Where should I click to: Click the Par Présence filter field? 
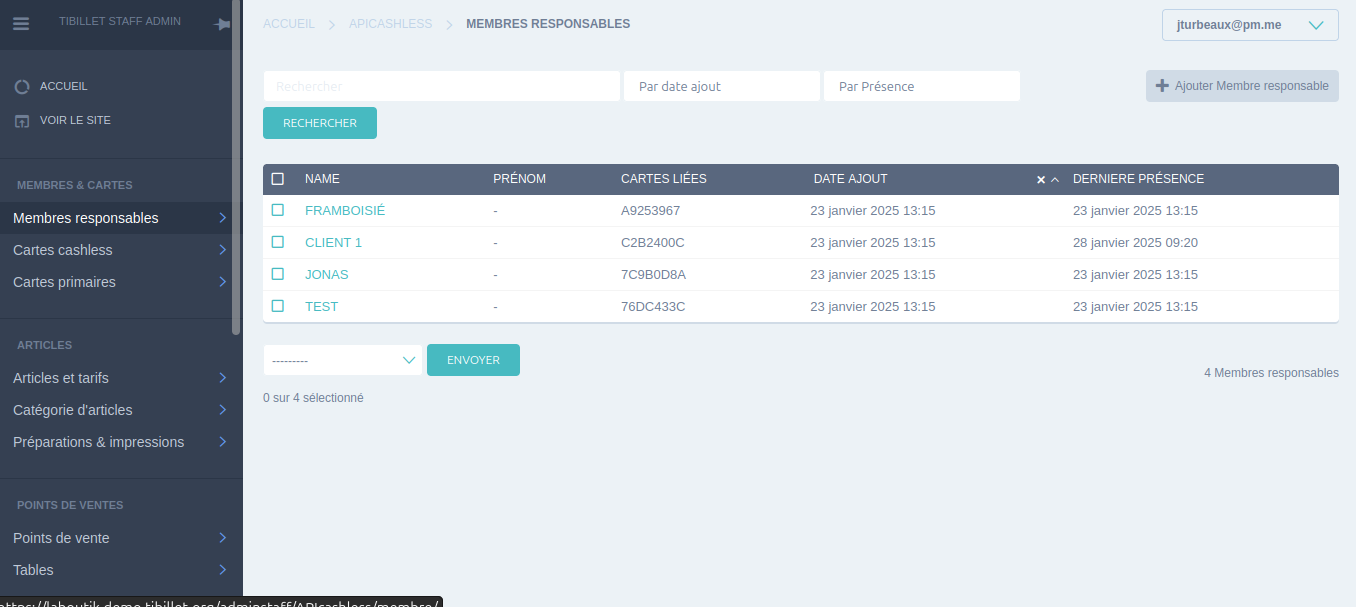pos(922,86)
